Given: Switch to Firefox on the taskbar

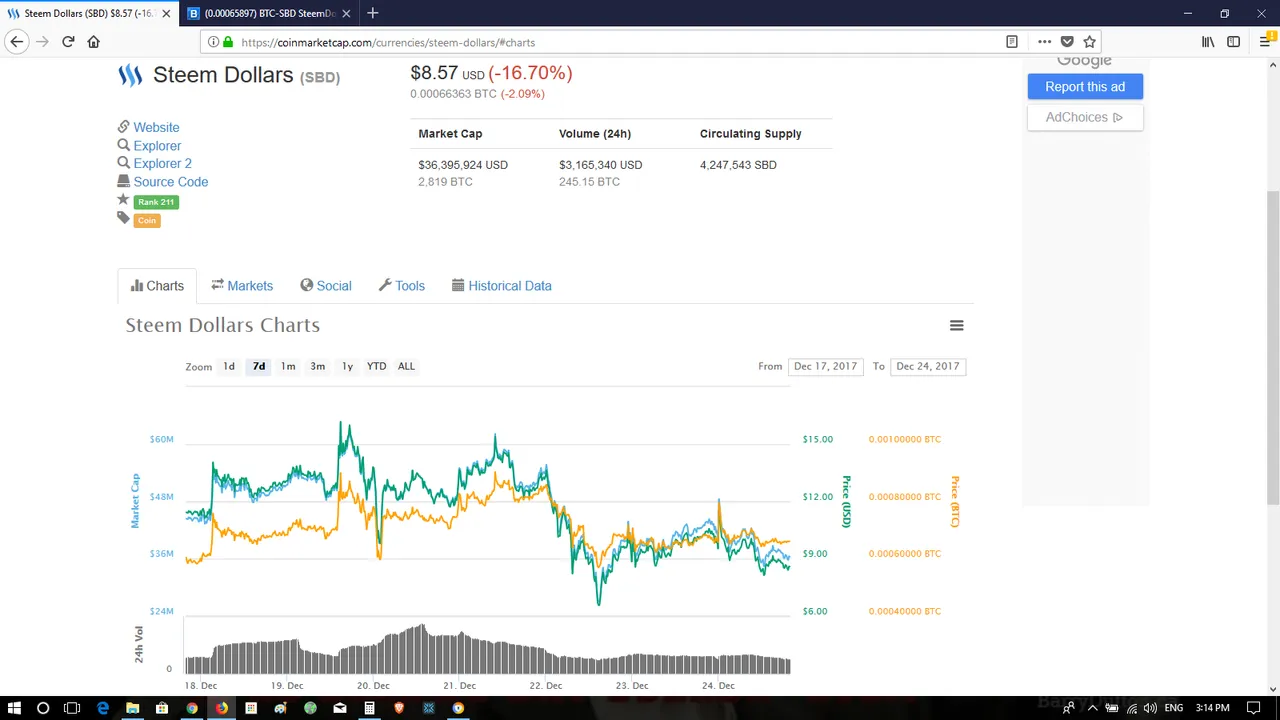Looking at the screenshot, I should point(221,708).
